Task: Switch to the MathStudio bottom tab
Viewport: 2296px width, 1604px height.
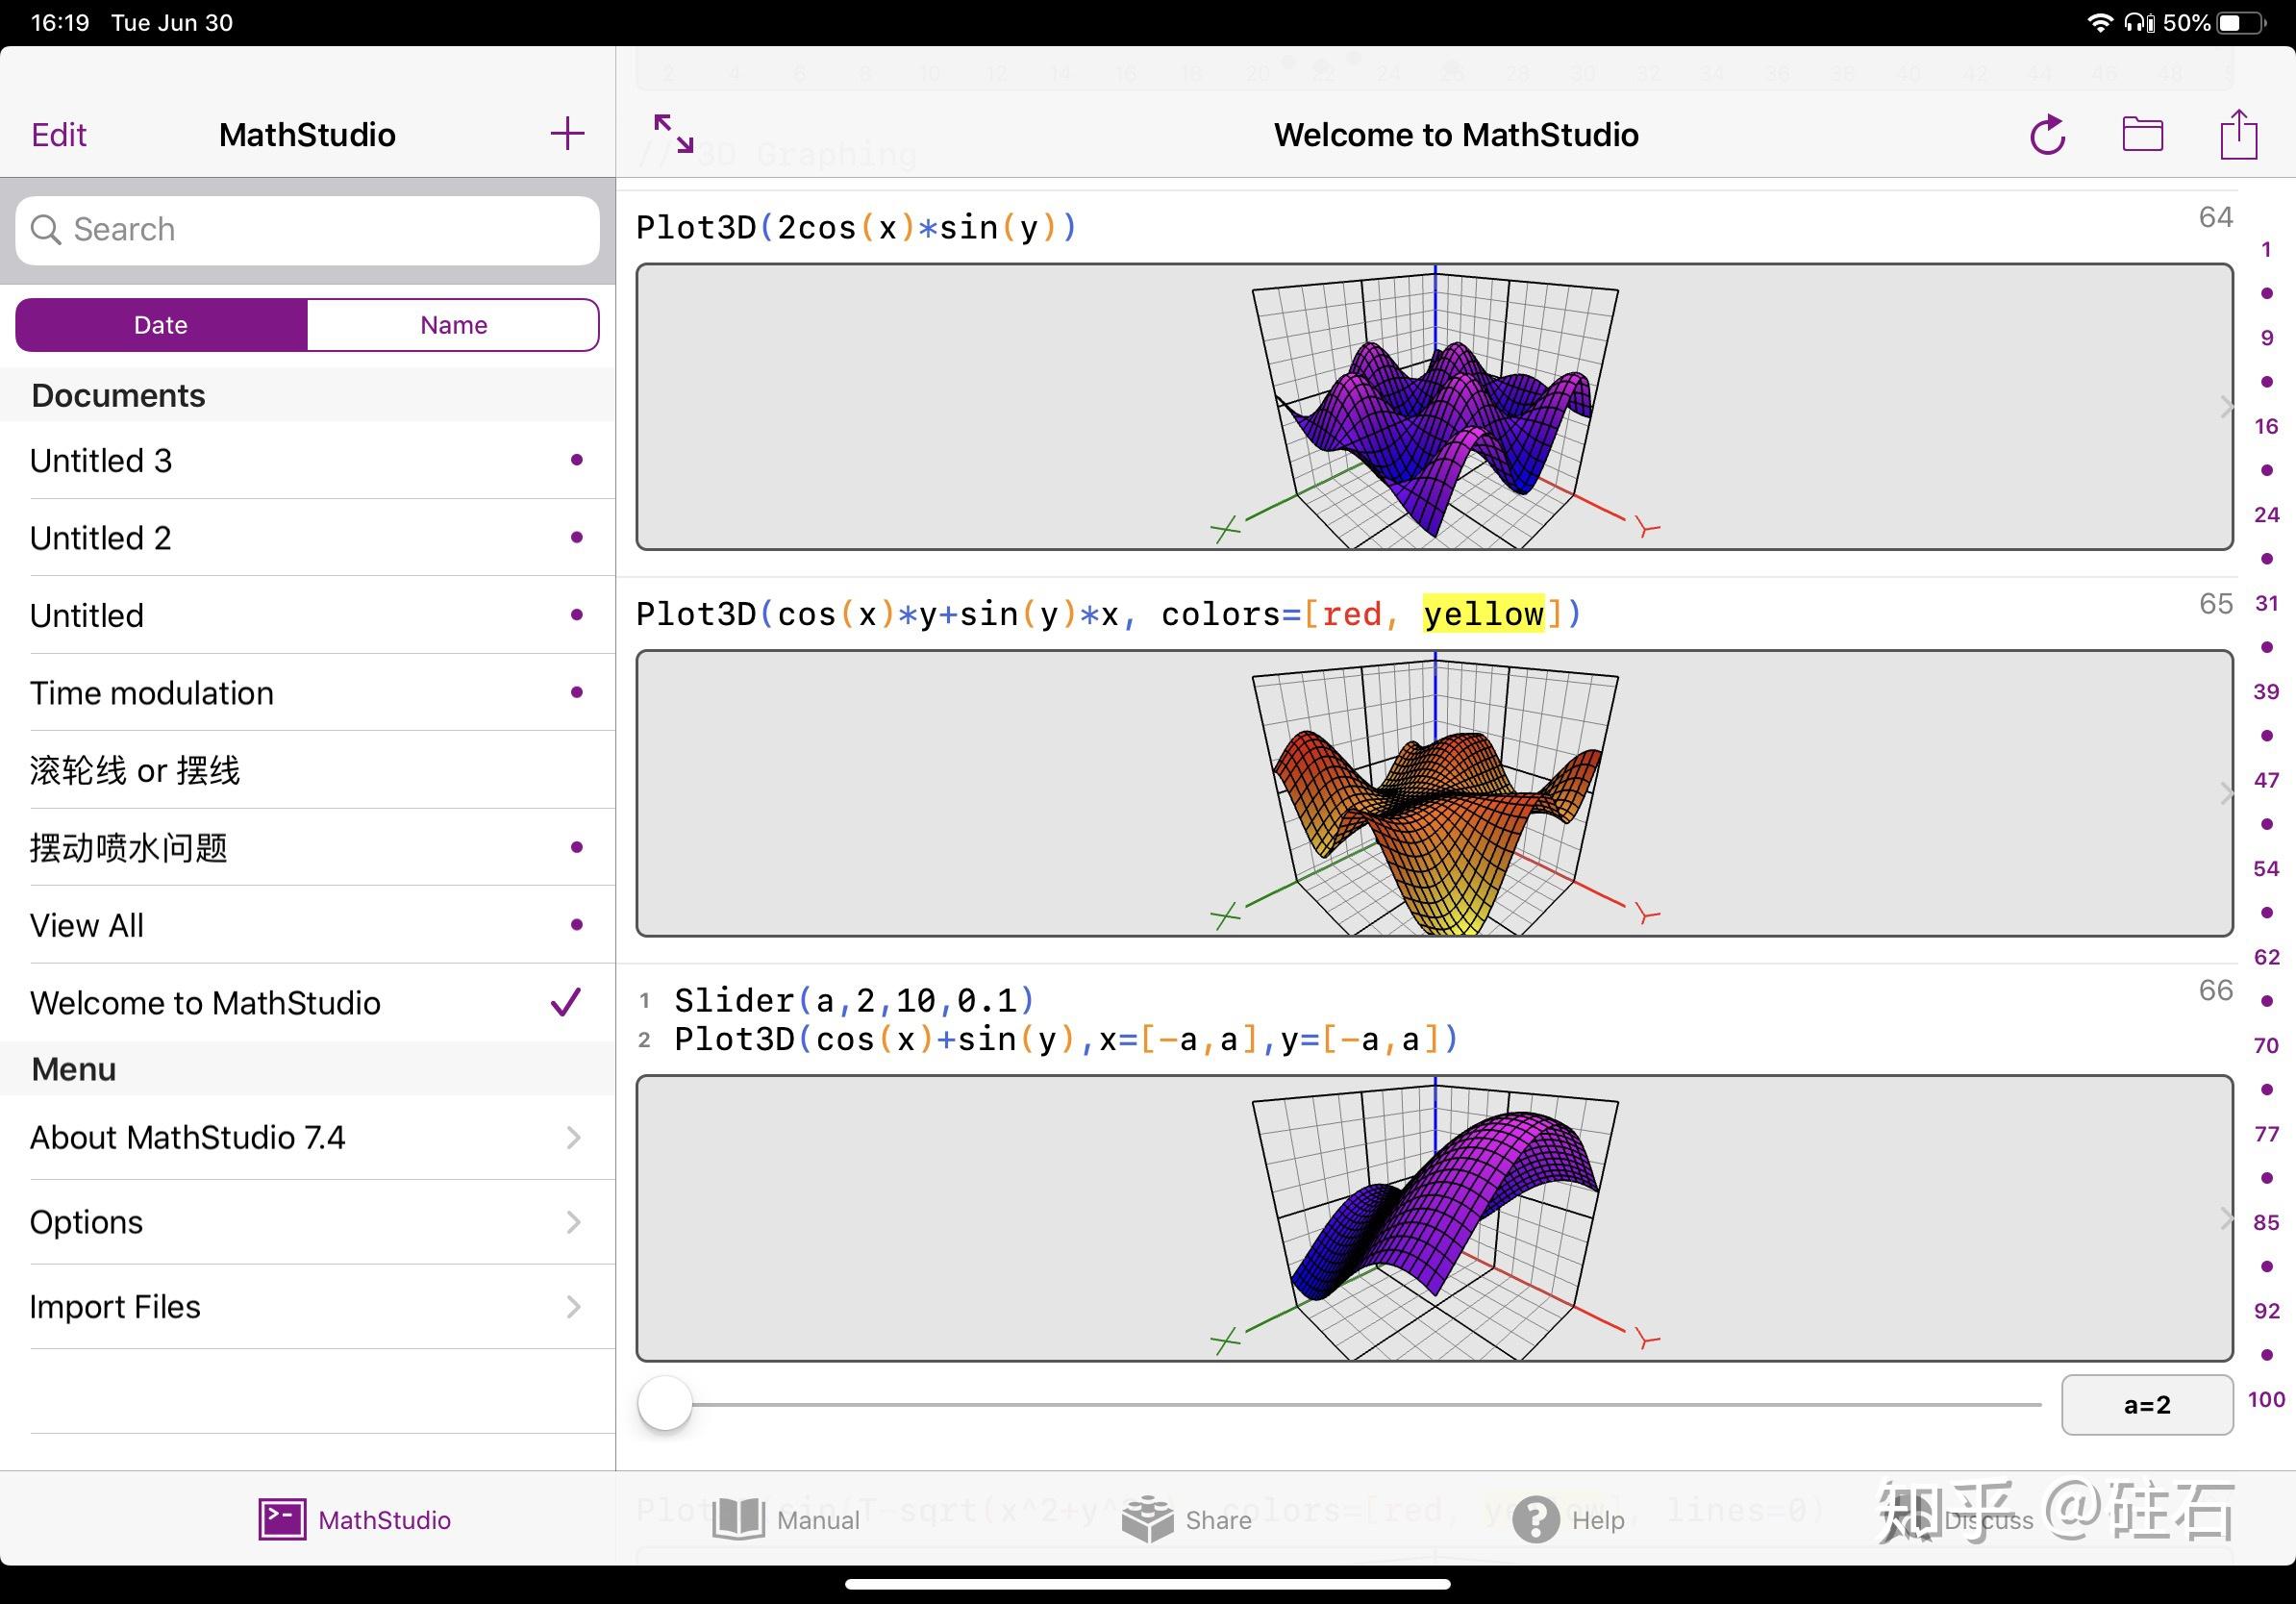Action: pos(354,1519)
